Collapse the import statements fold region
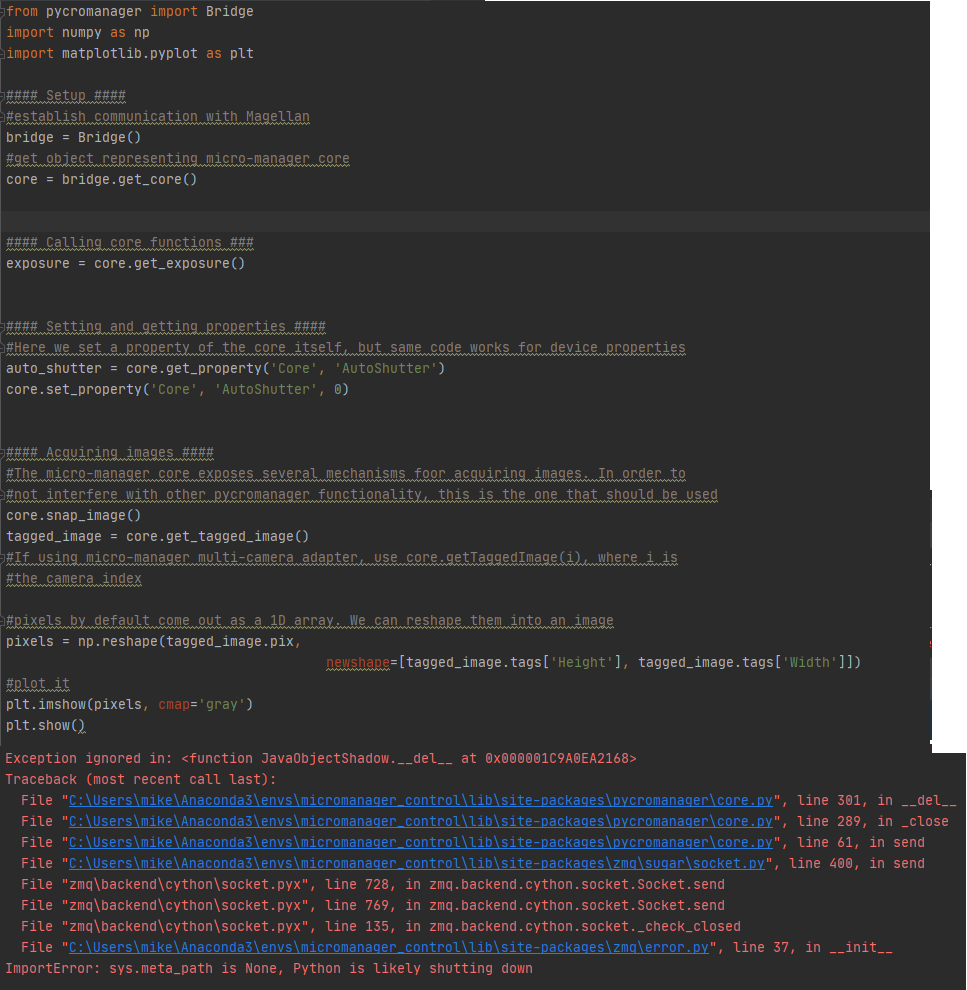This screenshot has width=967, height=990. [3, 11]
